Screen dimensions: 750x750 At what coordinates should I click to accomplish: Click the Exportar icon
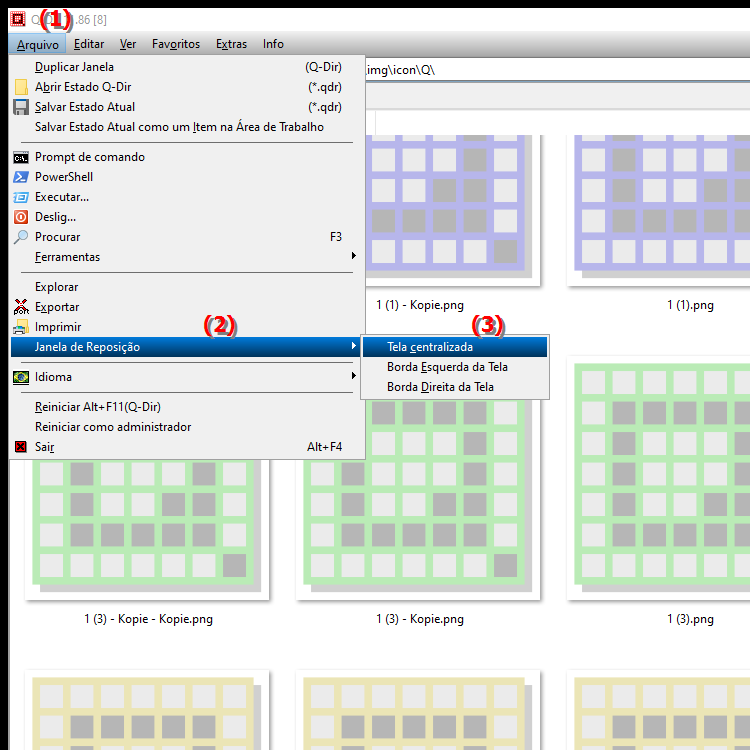click(21, 307)
